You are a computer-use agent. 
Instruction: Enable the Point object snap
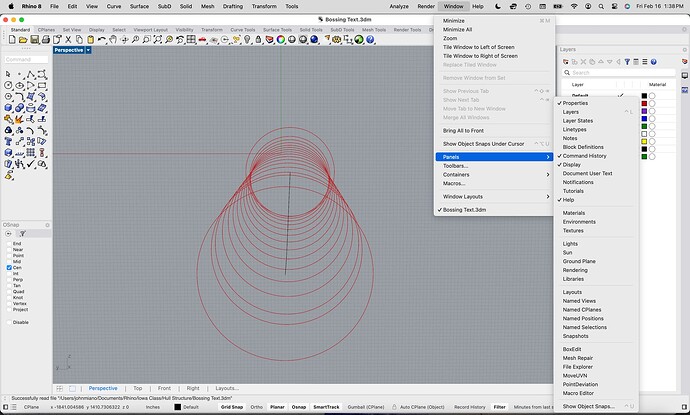pyautogui.click(x=9, y=256)
